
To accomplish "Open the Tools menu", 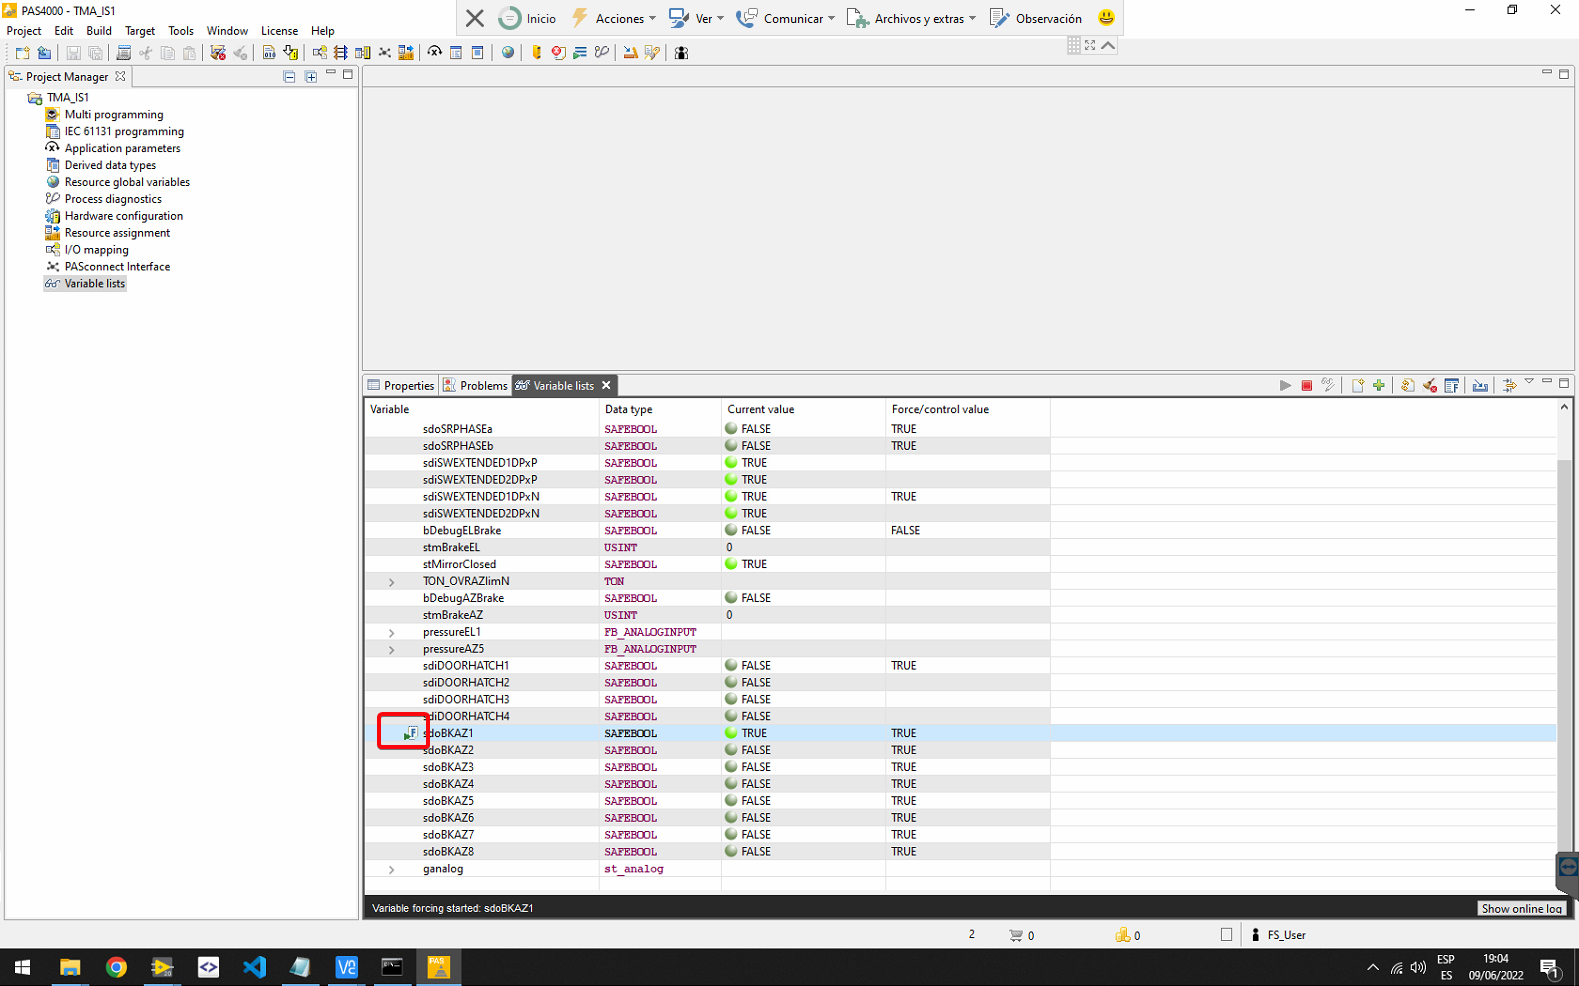I will pyautogui.click(x=181, y=31).
